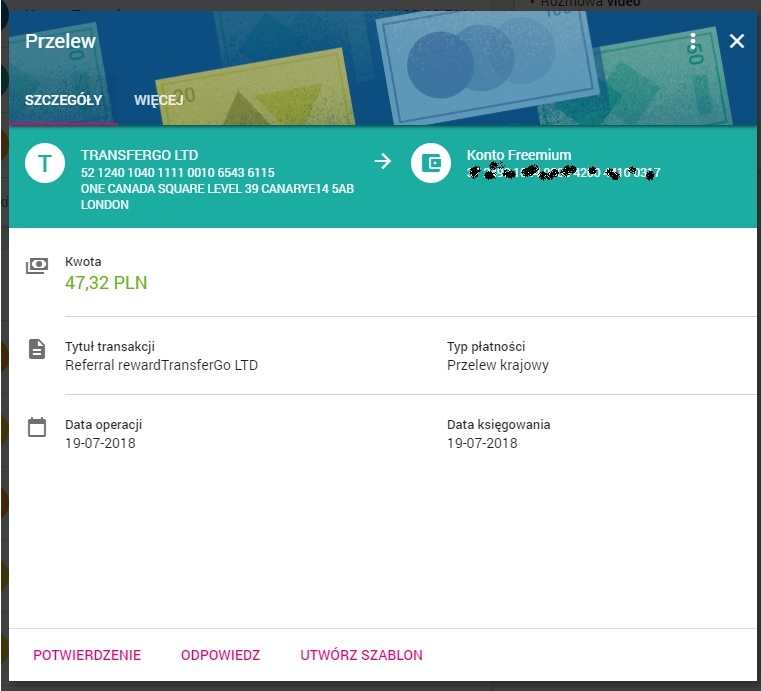This screenshot has height=691, width=761.
Task: Select the address line ONE CANADA SQUARE LEVEL 39
Action: (217, 189)
